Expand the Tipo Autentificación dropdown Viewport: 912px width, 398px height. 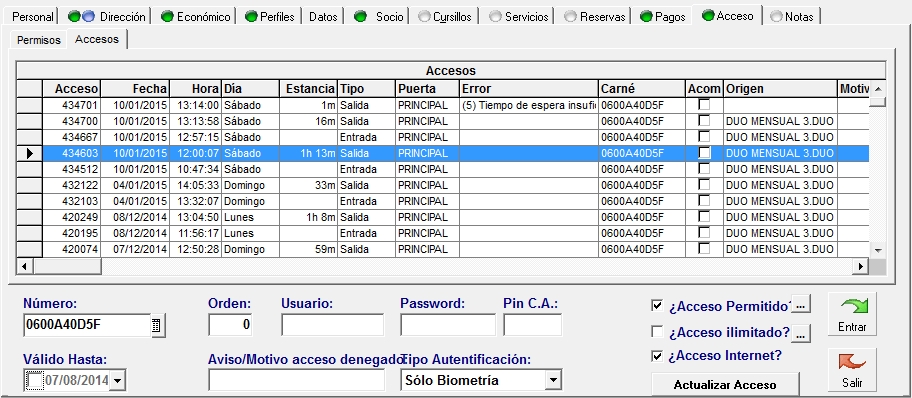click(x=552, y=381)
